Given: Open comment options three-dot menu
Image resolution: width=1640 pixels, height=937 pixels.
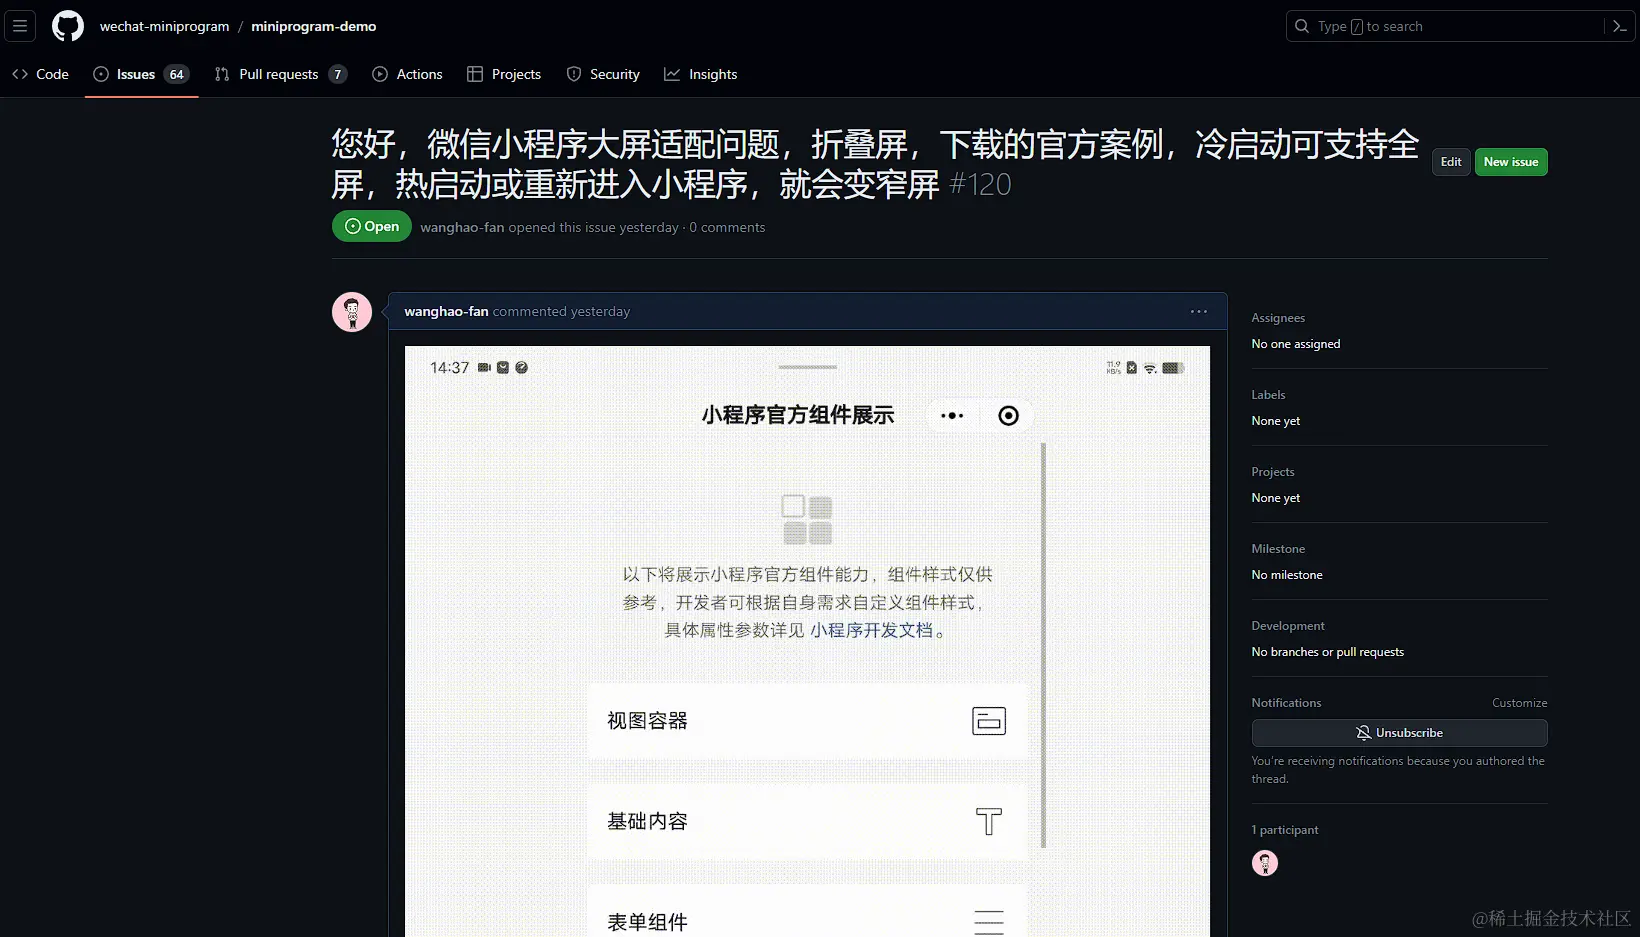Looking at the screenshot, I should (1199, 312).
